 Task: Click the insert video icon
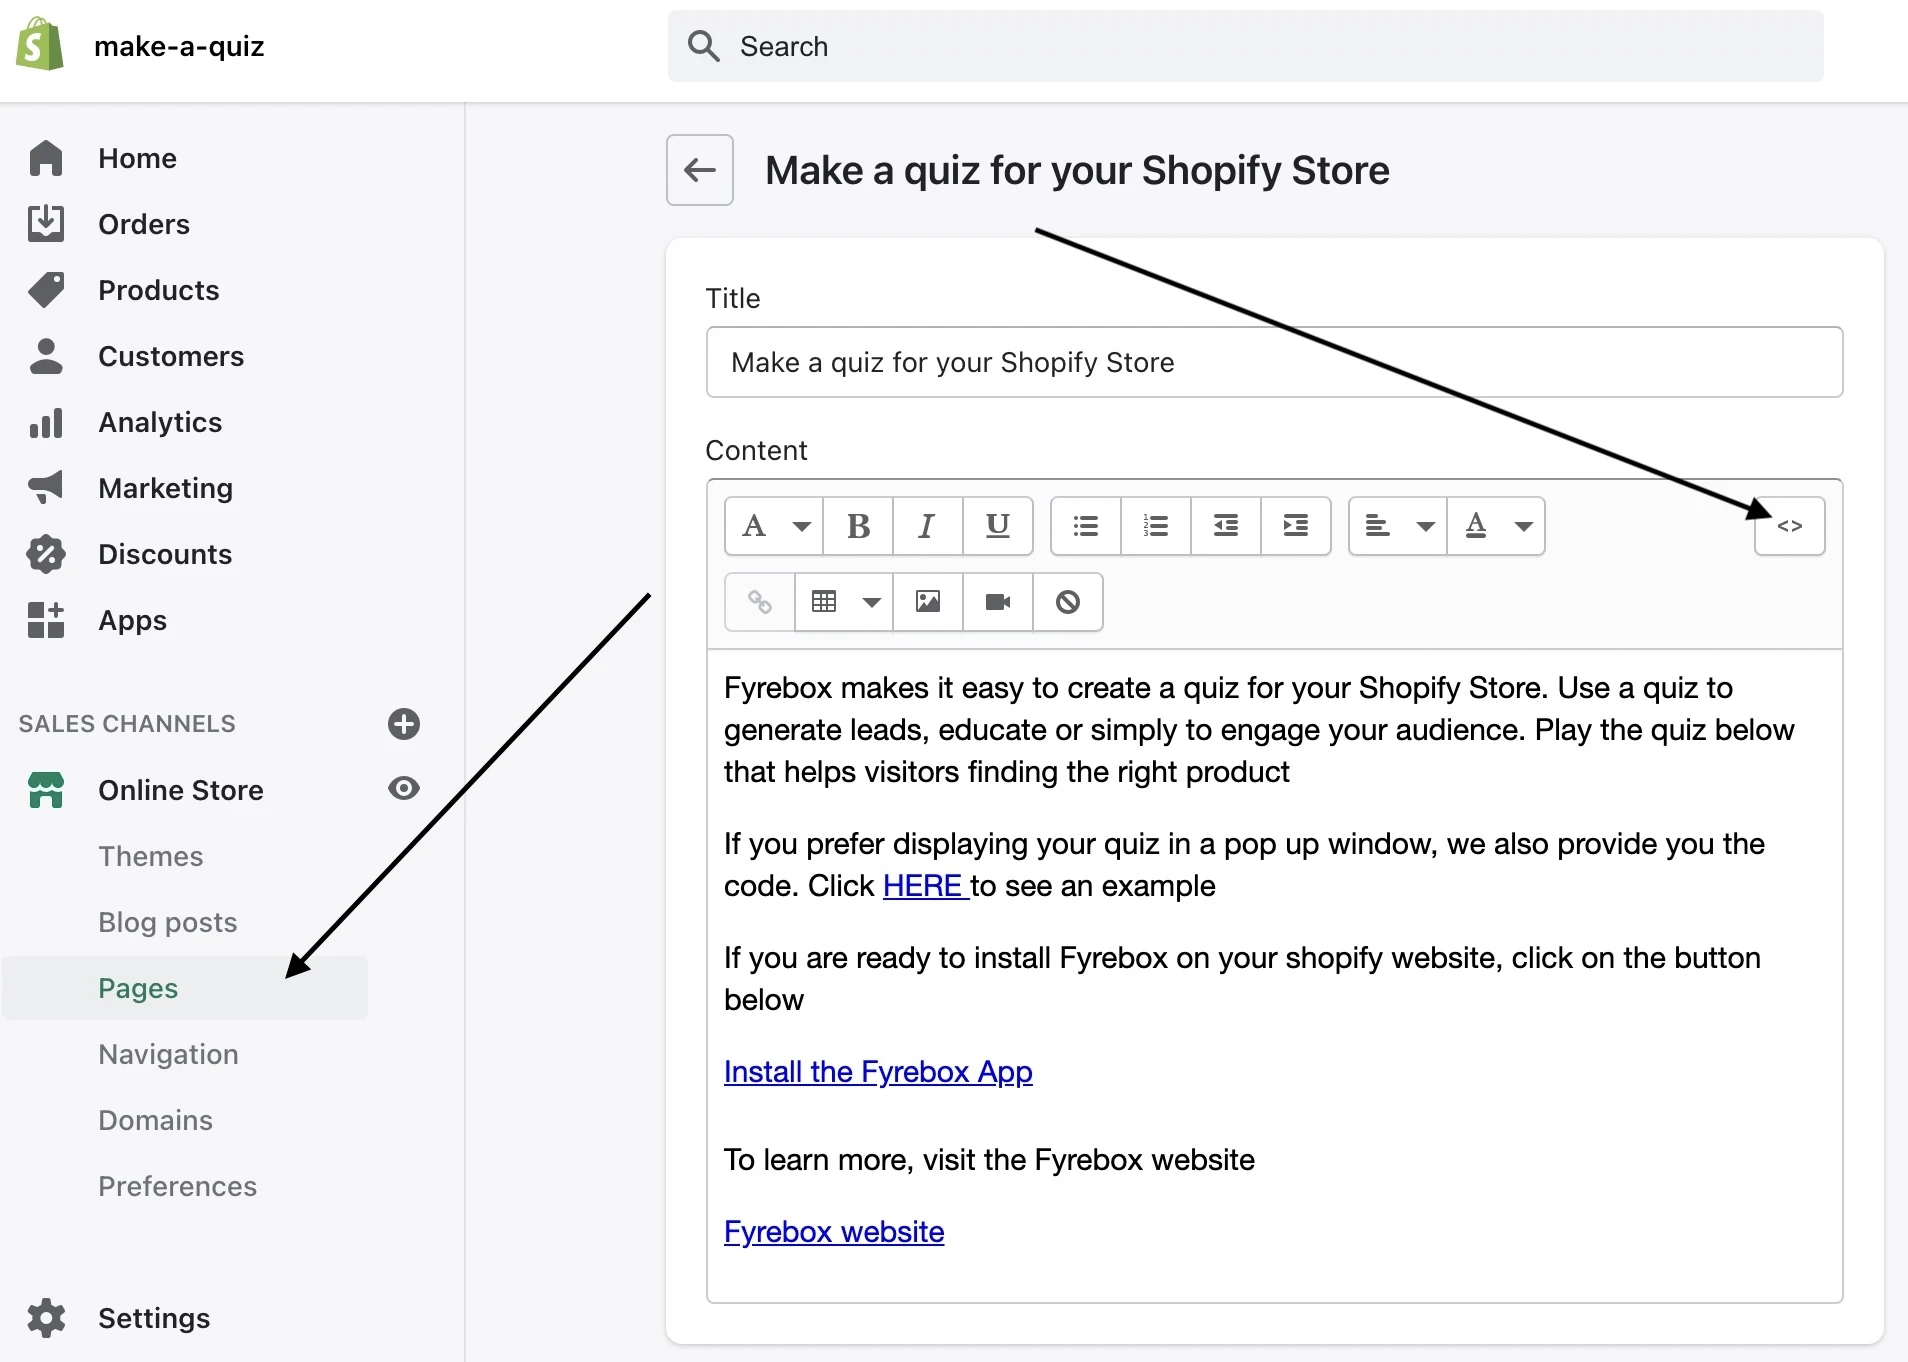pyautogui.click(x=998, y=602)
